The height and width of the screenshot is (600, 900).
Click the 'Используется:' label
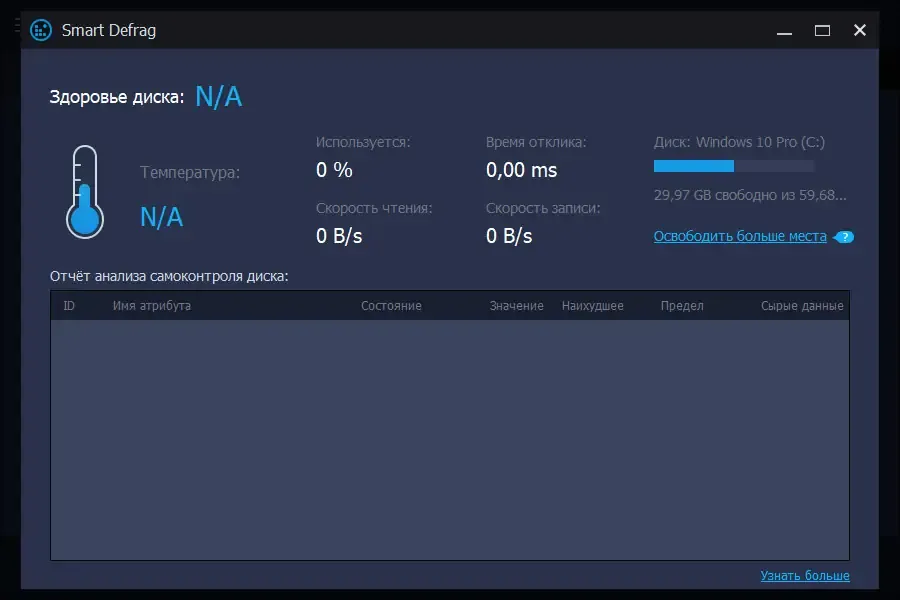(363, 142)
